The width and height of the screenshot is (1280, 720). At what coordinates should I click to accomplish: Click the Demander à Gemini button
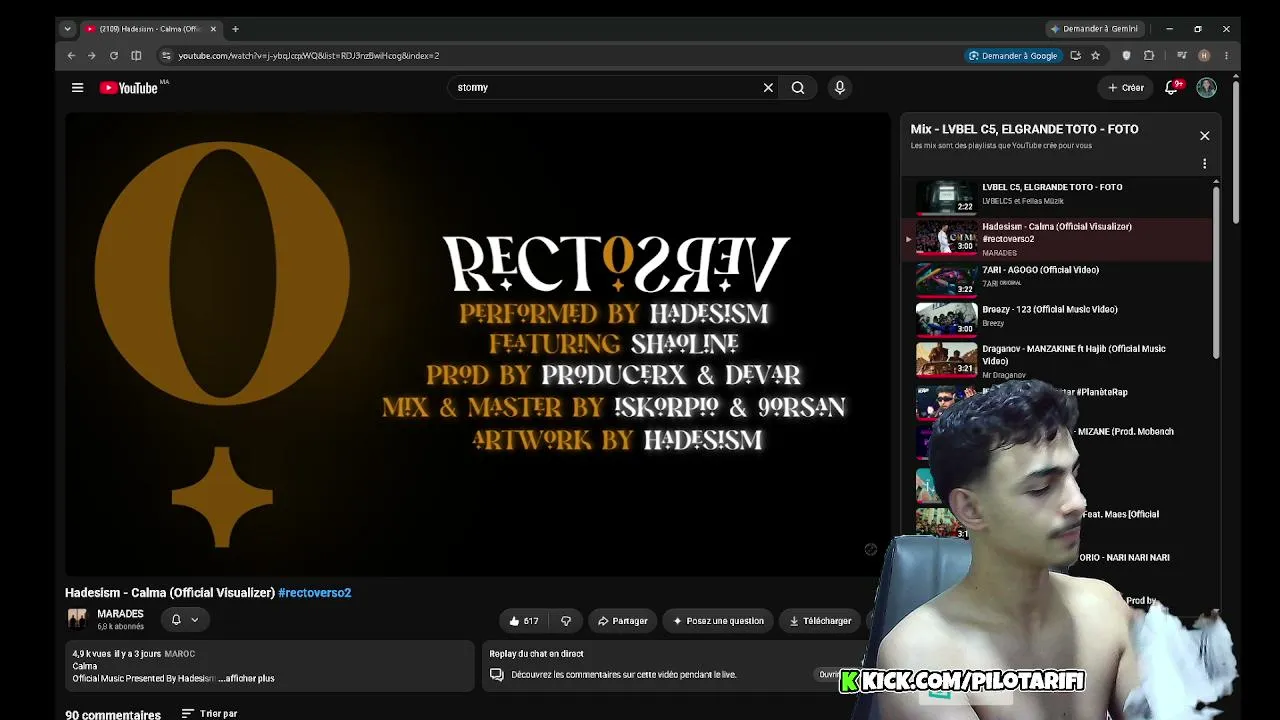pos(1094,29)
